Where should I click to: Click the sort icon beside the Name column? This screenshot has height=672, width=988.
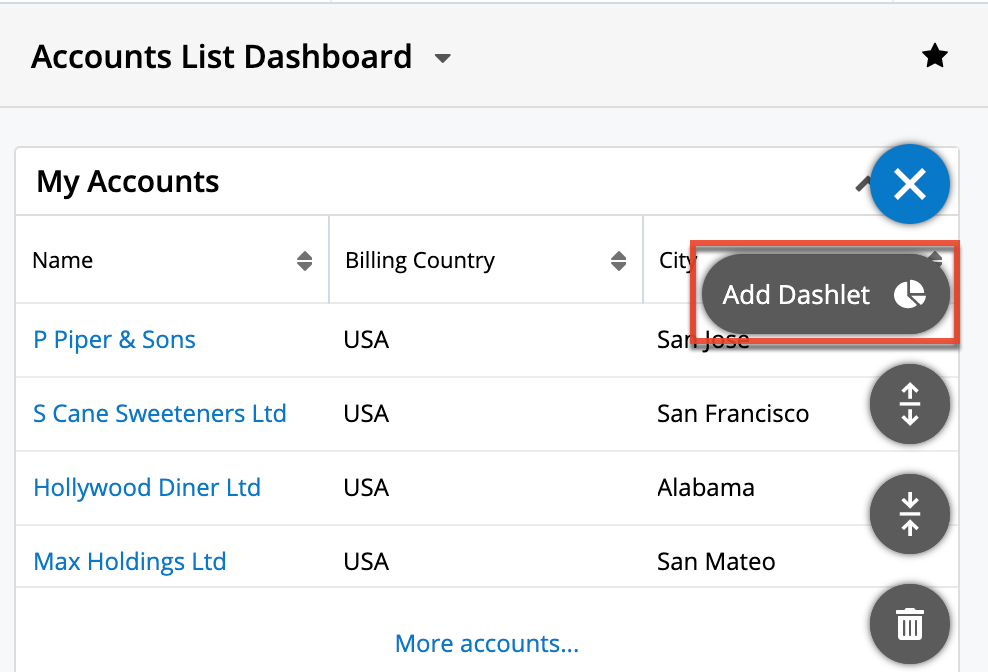click(303, 260)
